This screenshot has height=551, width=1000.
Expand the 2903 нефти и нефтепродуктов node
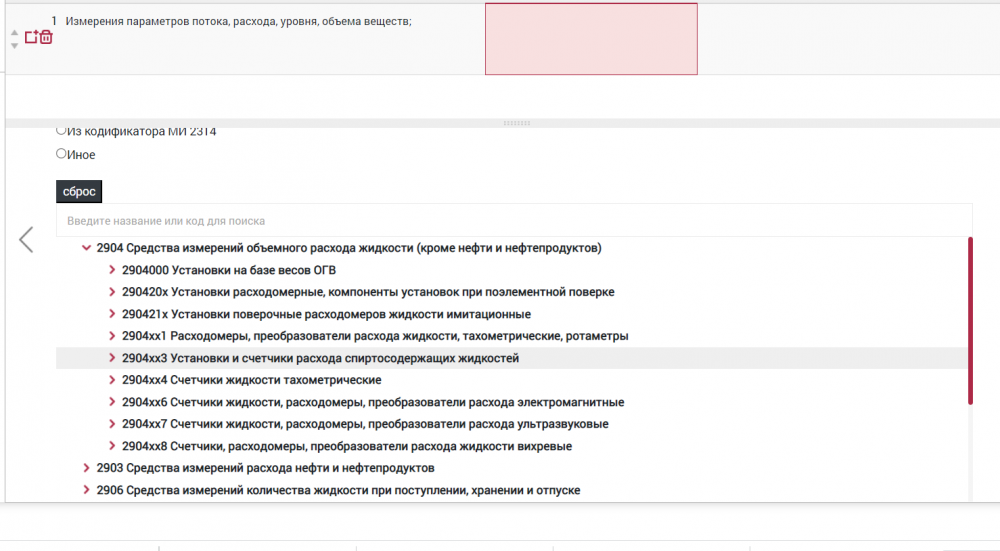pos(86,468)
